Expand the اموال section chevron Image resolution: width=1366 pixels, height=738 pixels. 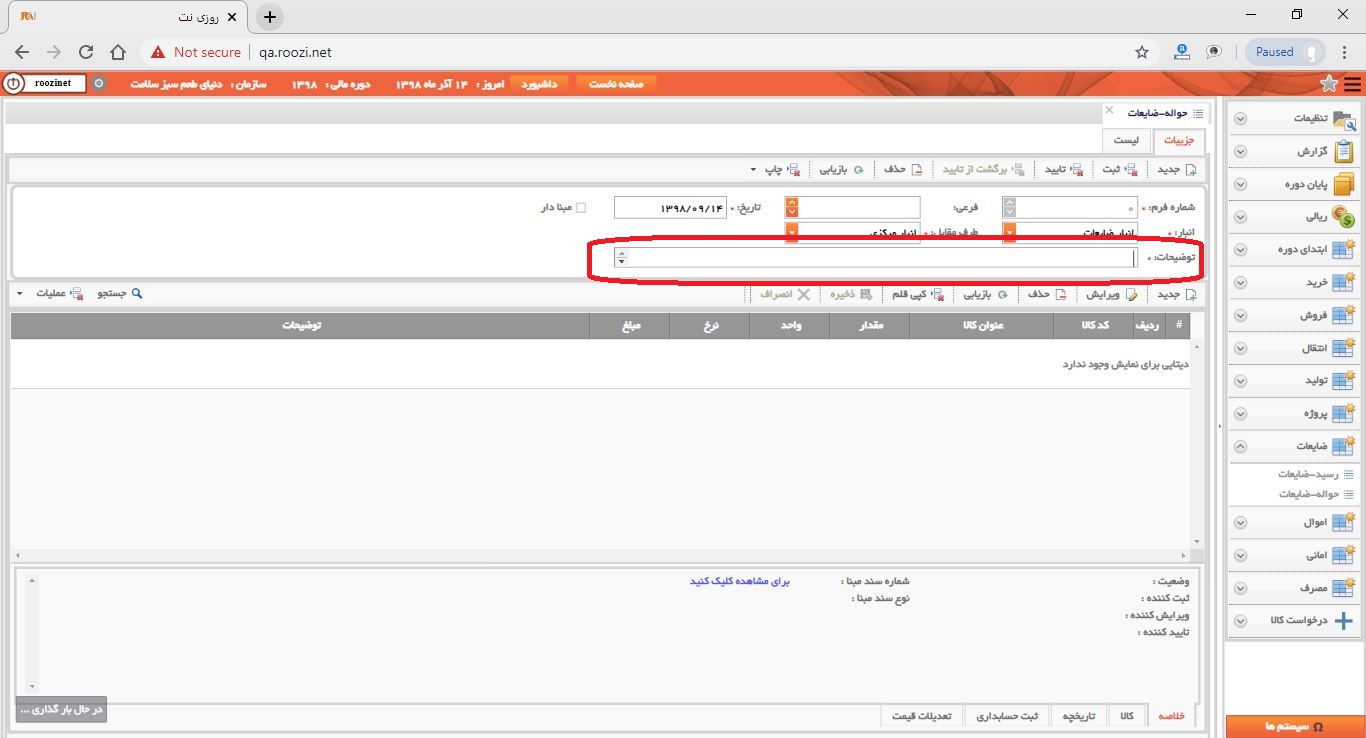(1241, 523)
